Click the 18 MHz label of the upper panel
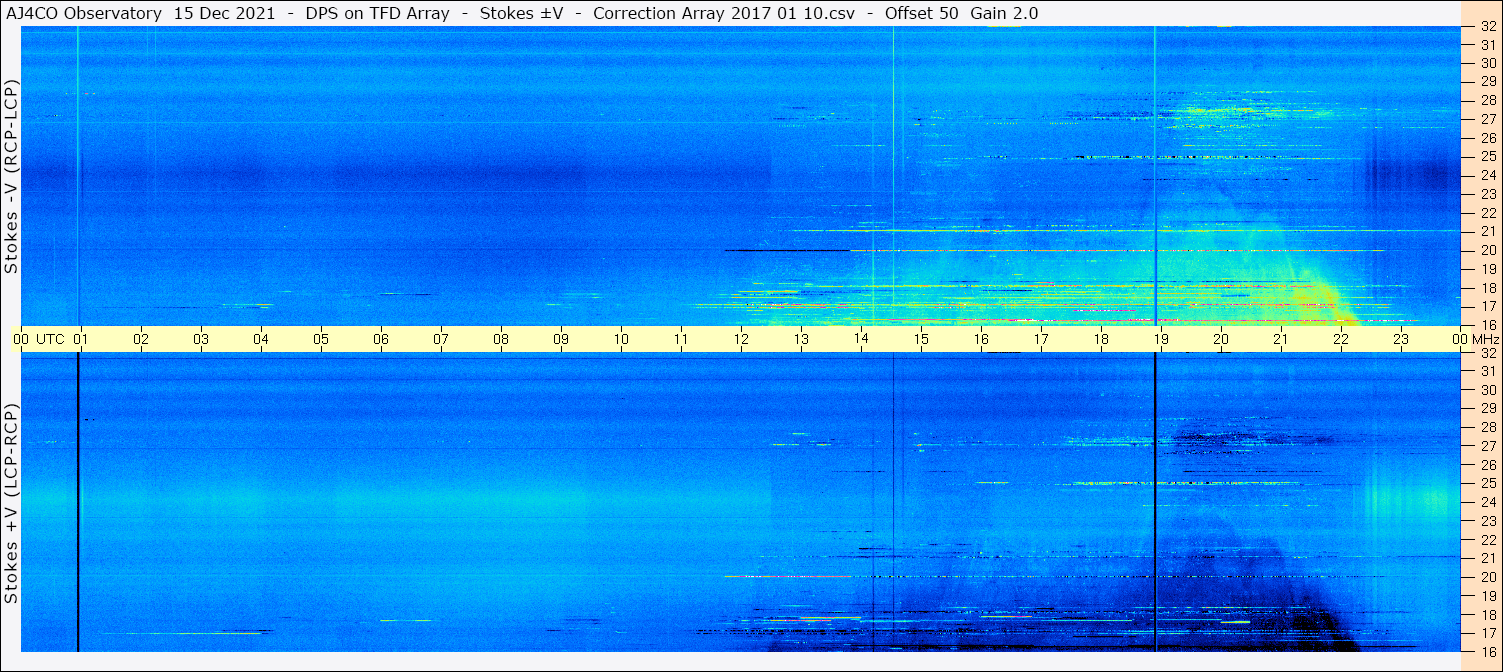The image size is (1503, 672). pyautogui.click(x=1487, y=288)
